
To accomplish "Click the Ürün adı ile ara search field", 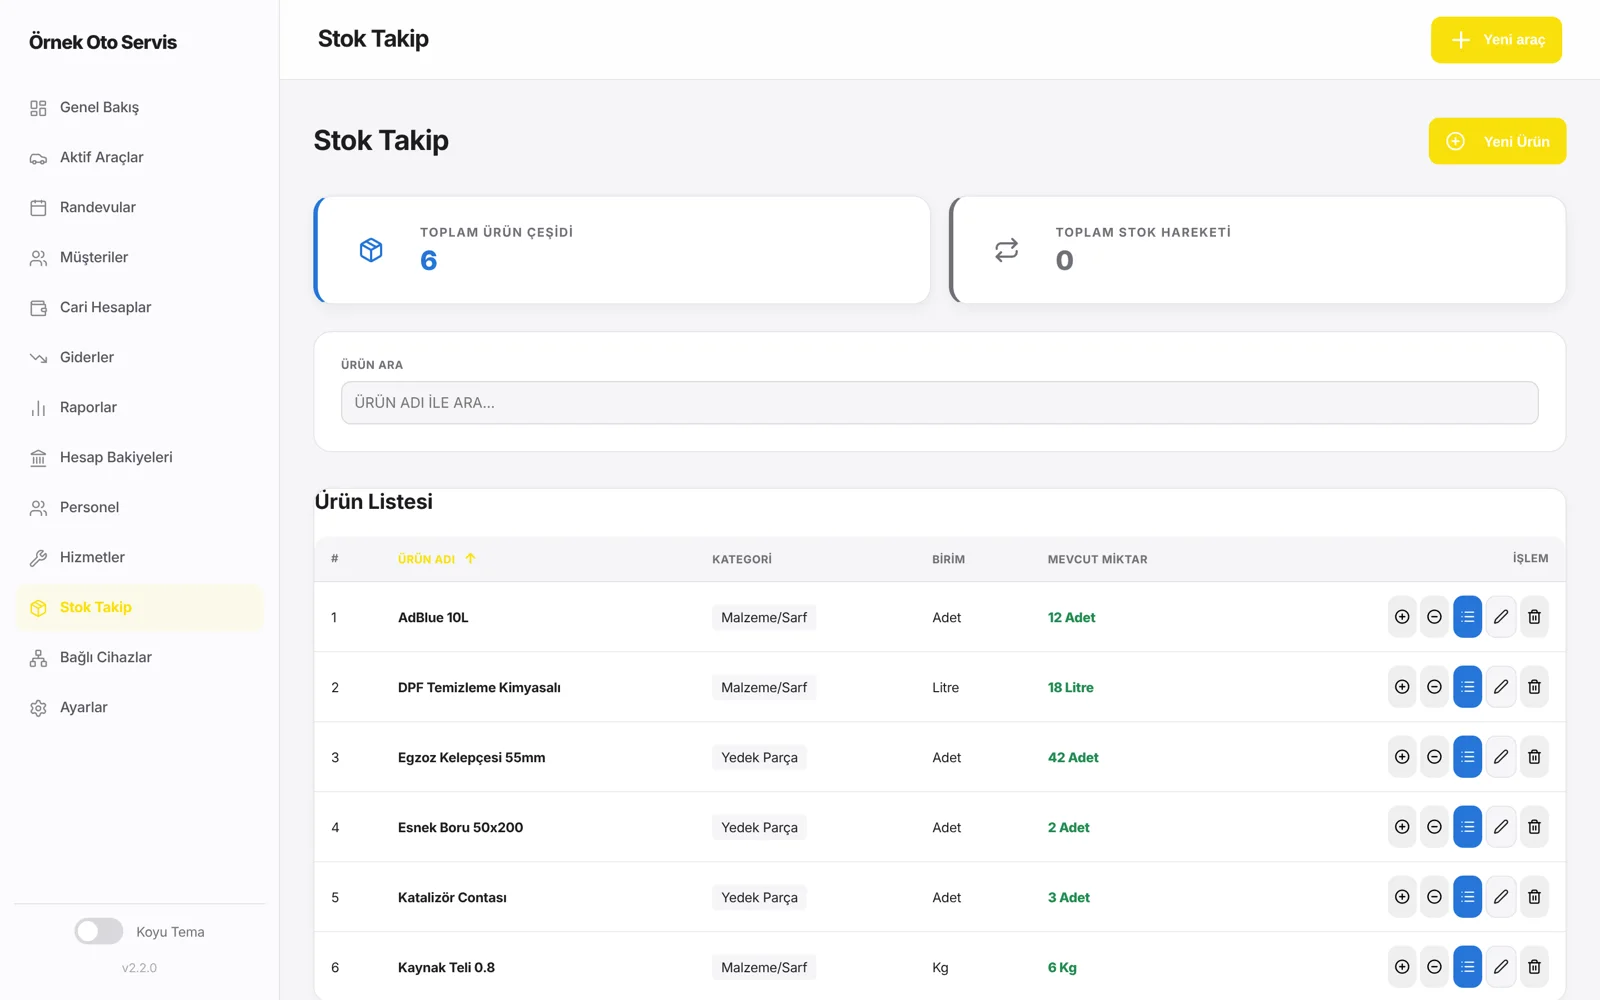I will coord(939,402).
